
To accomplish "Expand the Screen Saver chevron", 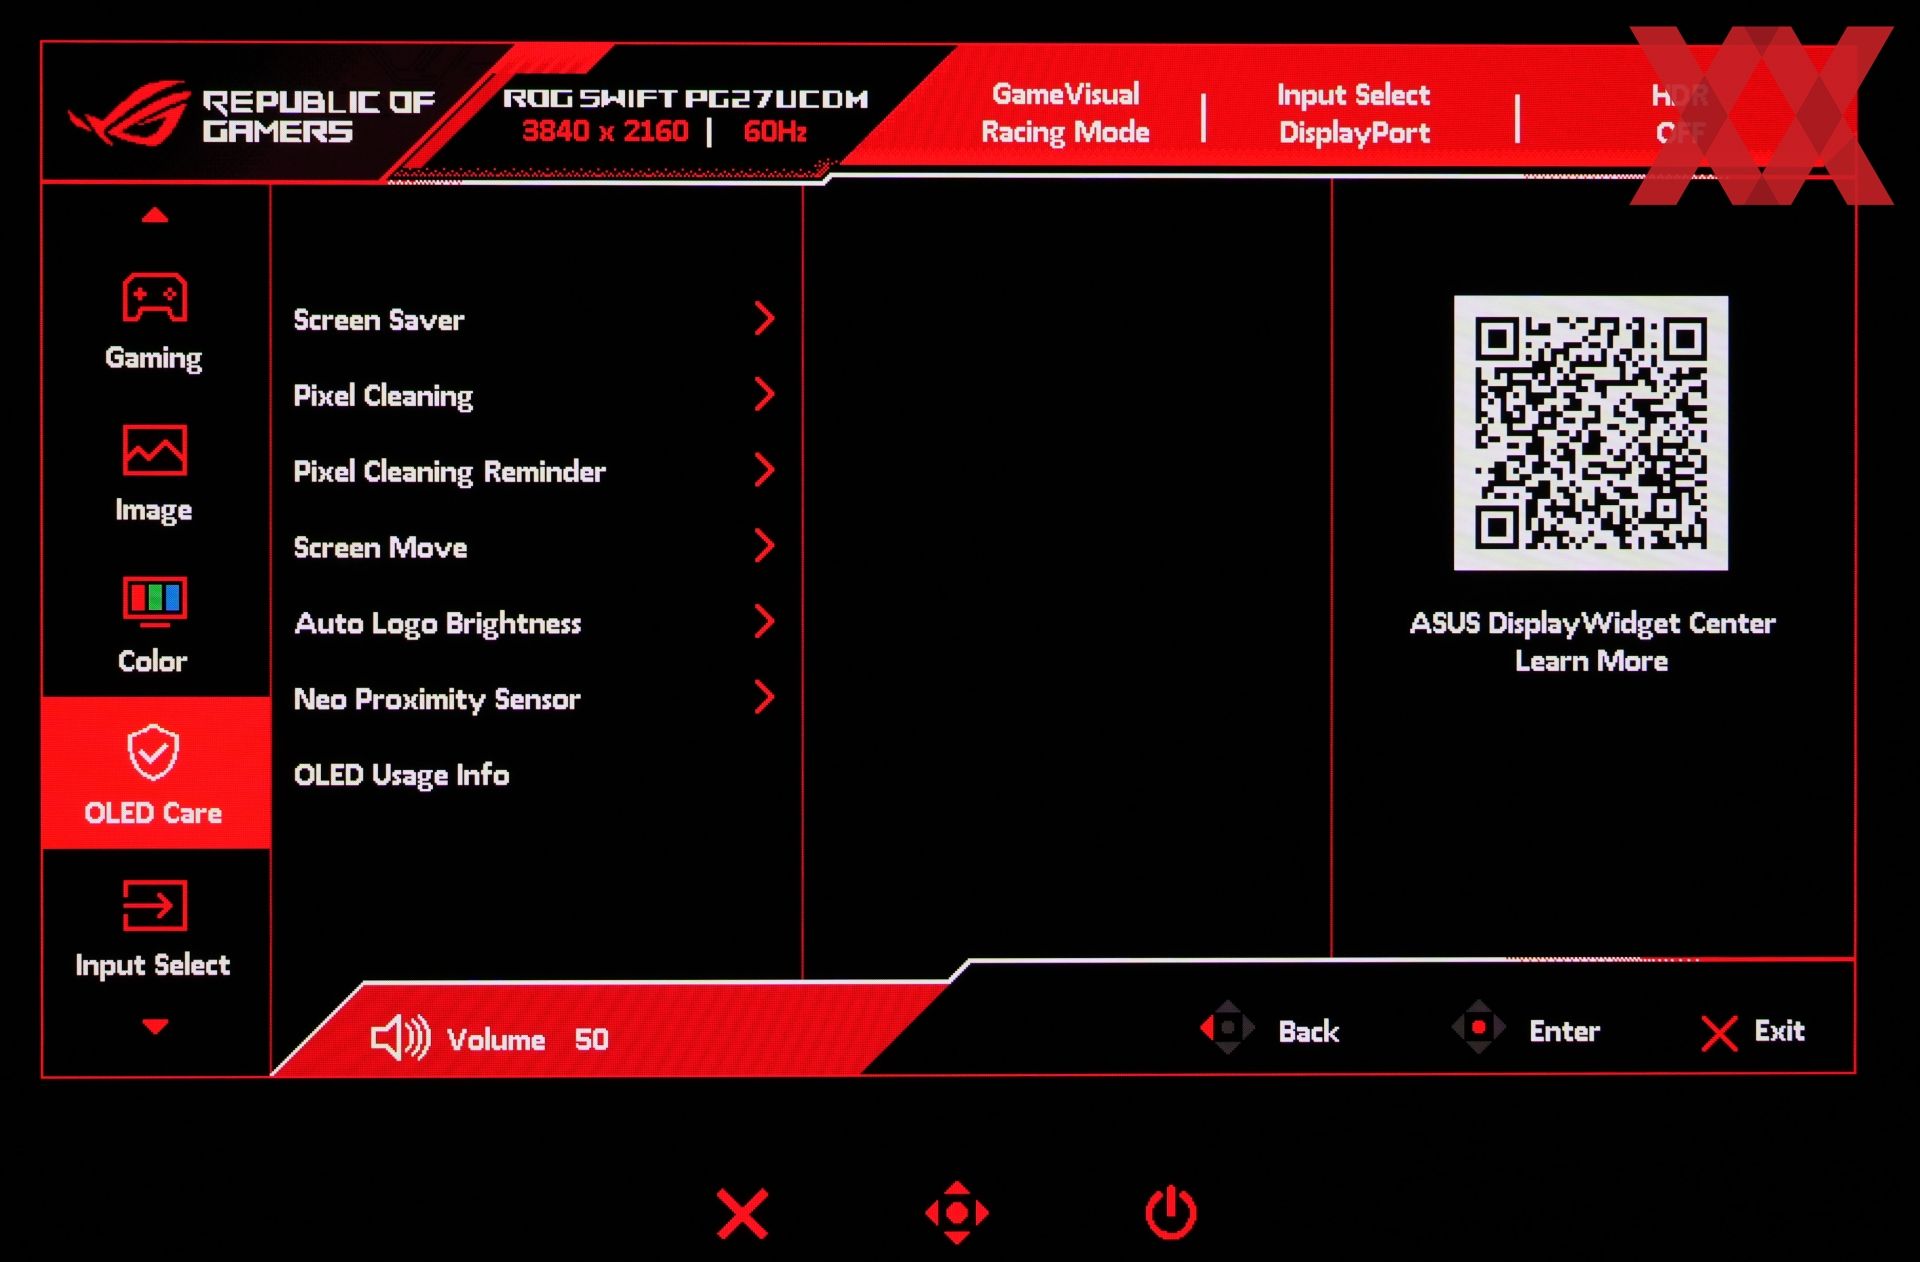I will pyautogui.click(x=765, y=318).
